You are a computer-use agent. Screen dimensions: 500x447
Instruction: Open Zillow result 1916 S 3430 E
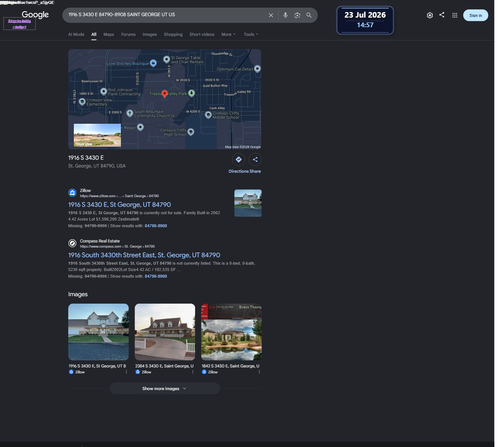click(119, 205)
